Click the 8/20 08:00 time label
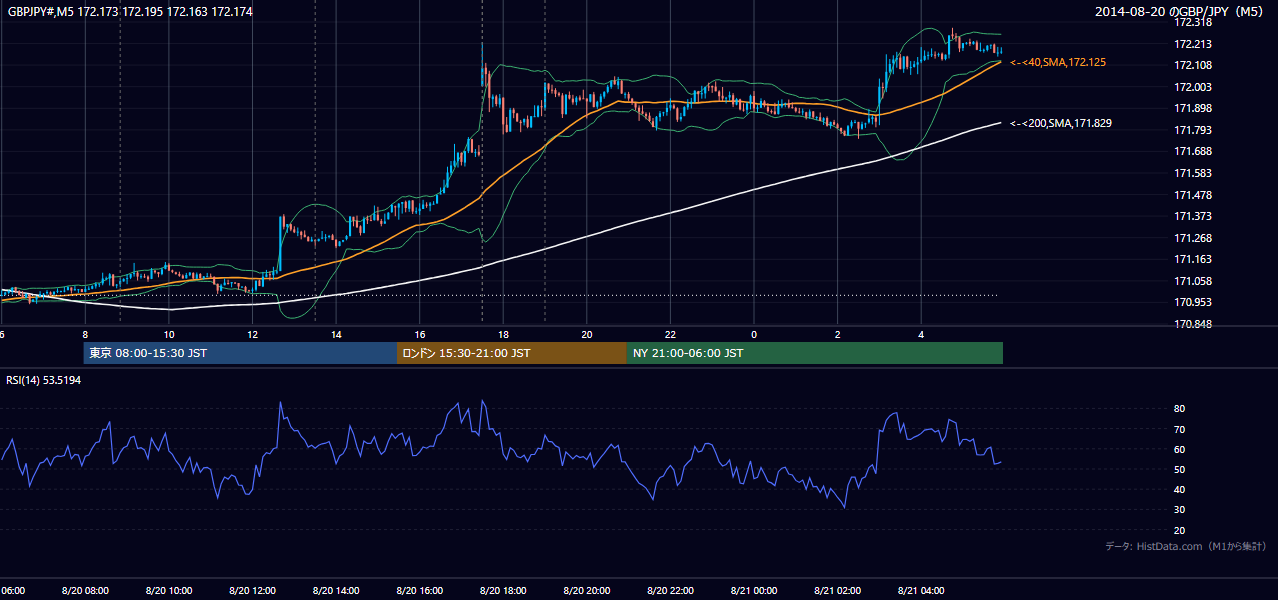Screen dimensions: 1278x600 [x=85, y=591]
